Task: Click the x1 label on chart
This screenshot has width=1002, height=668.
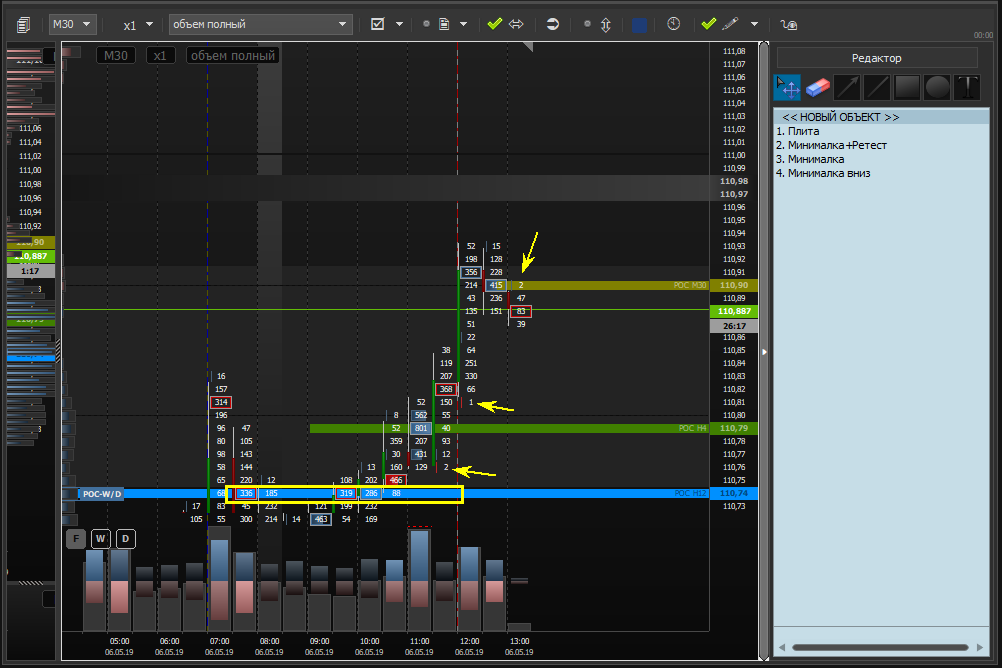Action: (x=160, y=56)
